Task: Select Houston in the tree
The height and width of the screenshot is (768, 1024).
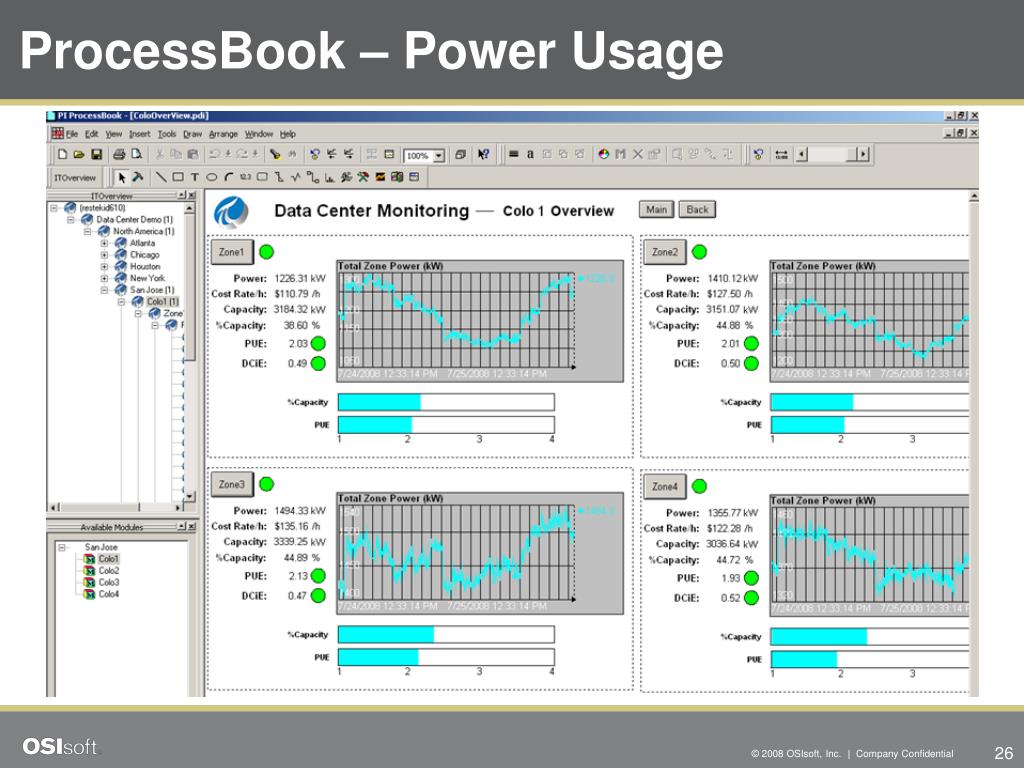Action: [x=145, y=266]
